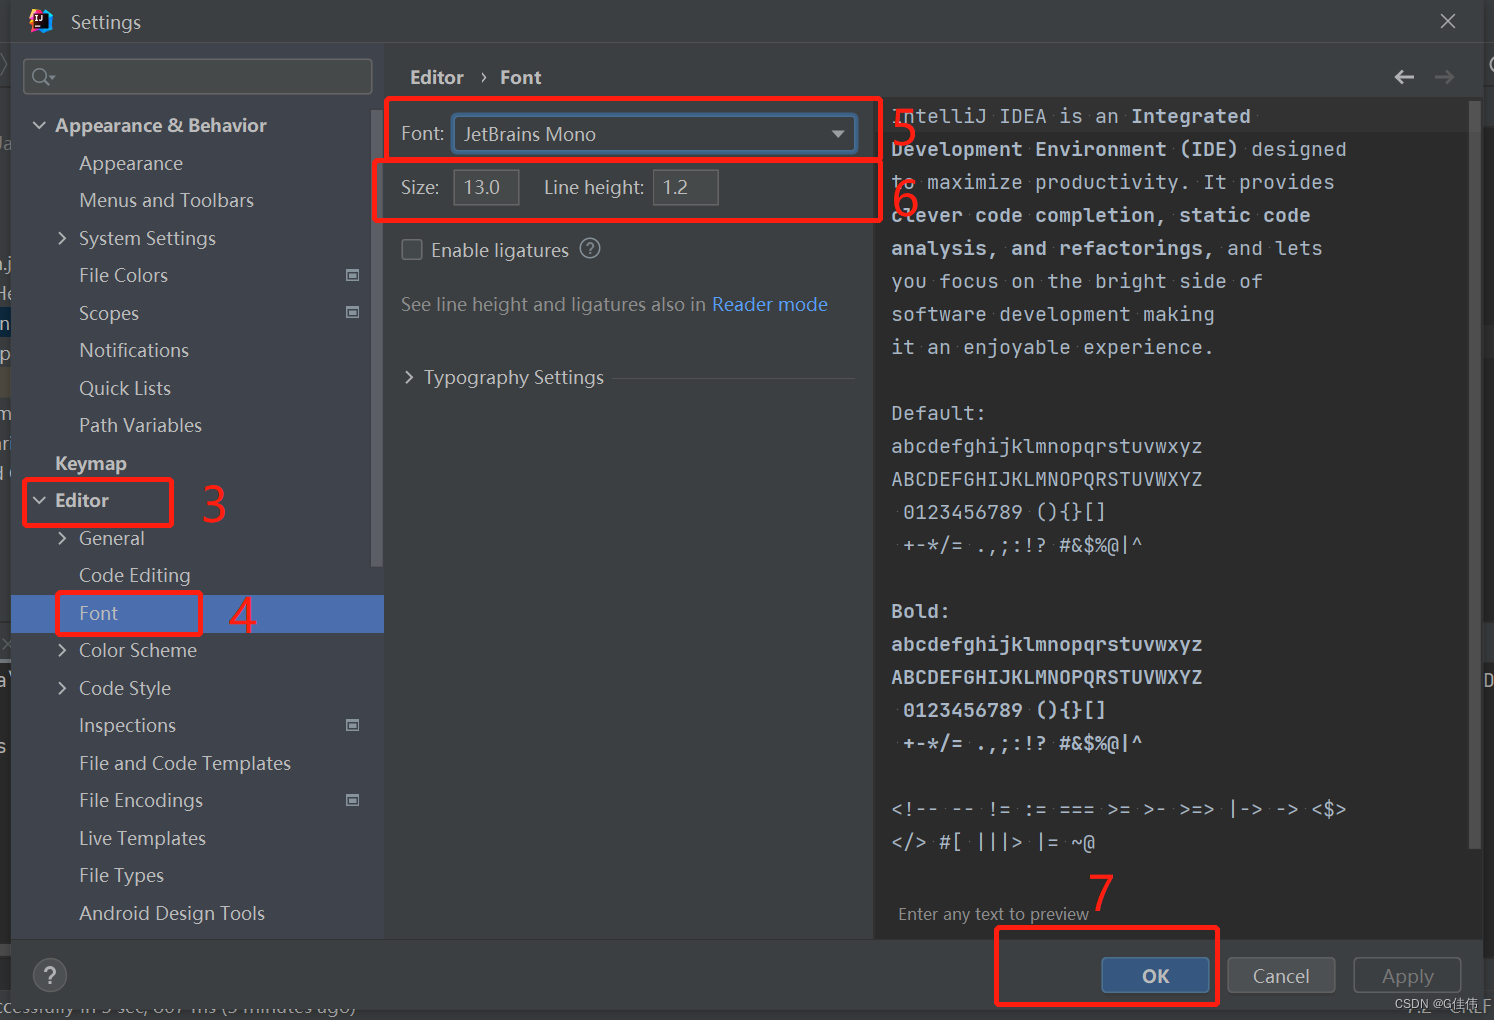Click the Cancel button
1494x1020 pixels.
[x=1281, y=976]
